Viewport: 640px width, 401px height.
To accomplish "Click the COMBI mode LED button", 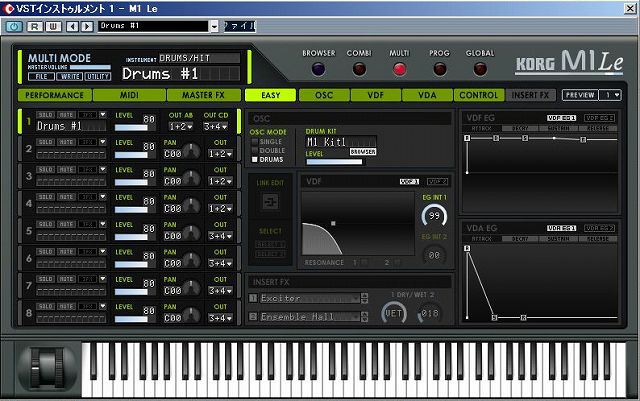I will (359, 69).
